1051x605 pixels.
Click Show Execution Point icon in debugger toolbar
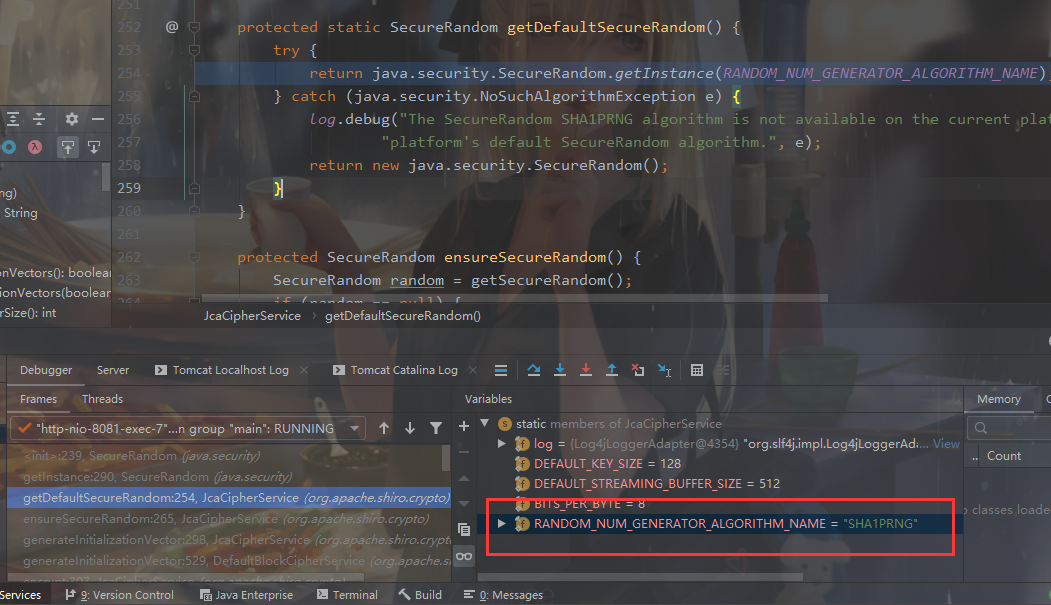(501, 371)
